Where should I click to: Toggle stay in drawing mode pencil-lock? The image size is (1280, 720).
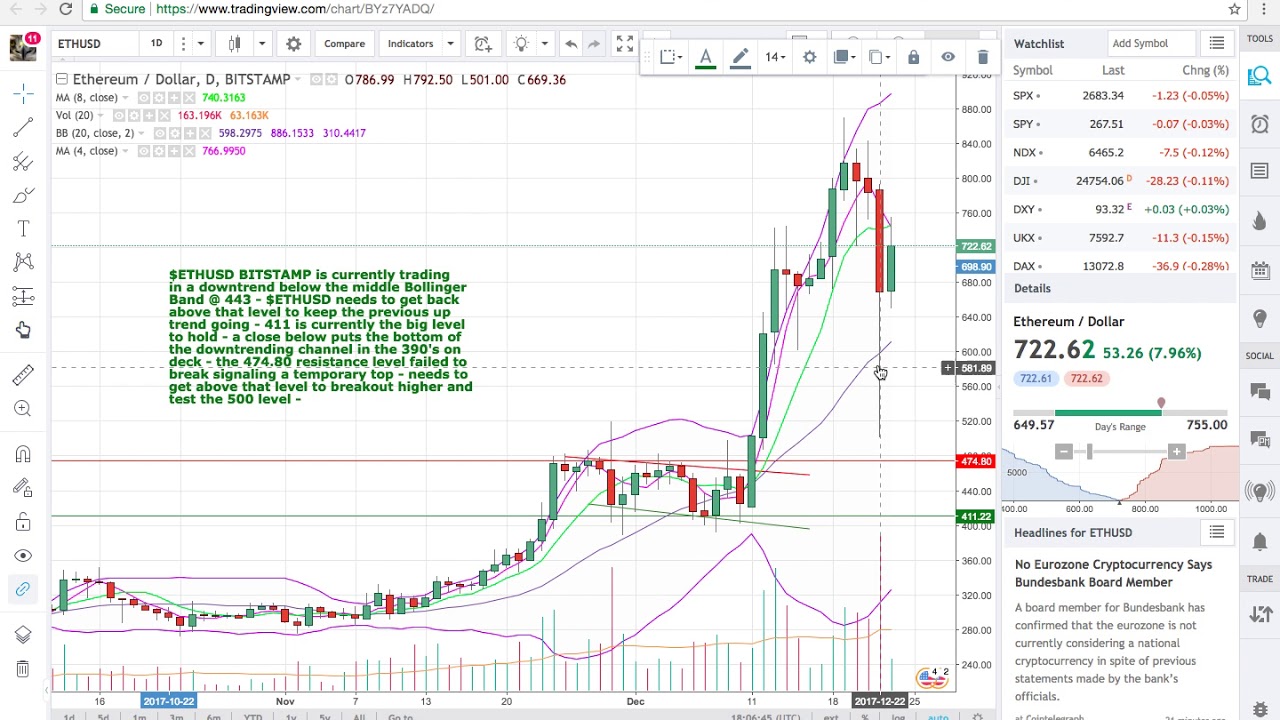(23, 488)
